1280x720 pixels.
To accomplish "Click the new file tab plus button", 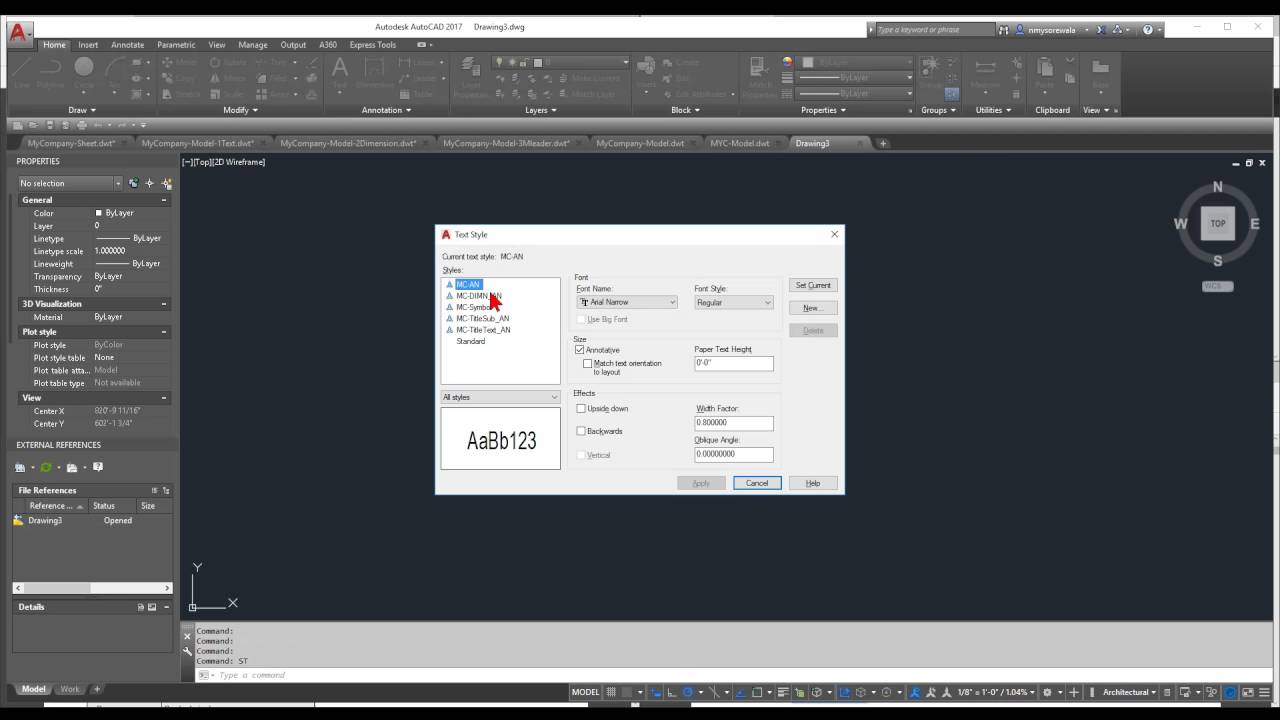I will tap(883, 143).
